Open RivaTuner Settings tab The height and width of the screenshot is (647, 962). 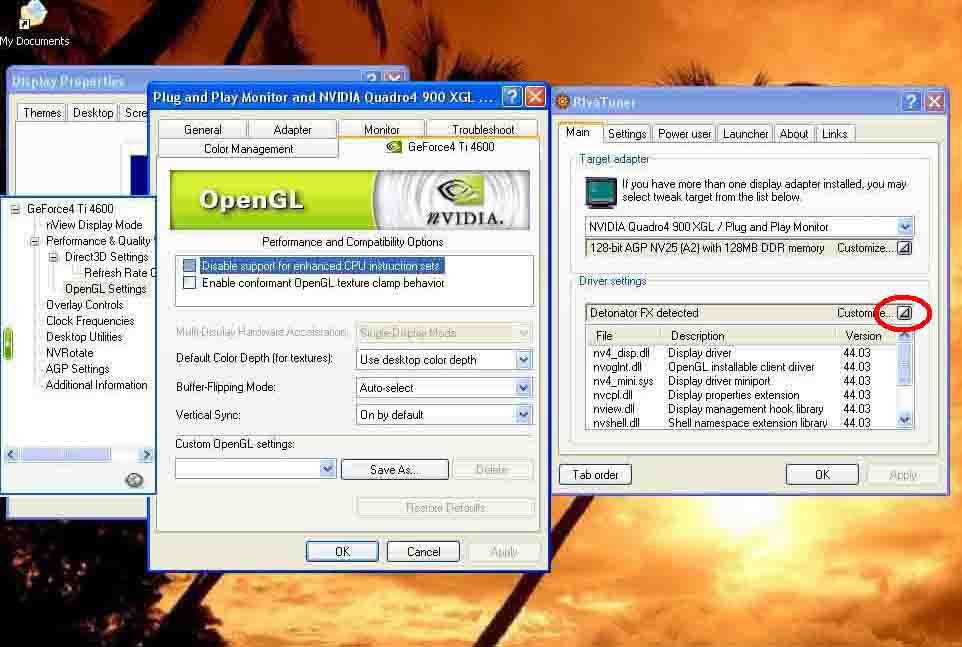(626, 134)
